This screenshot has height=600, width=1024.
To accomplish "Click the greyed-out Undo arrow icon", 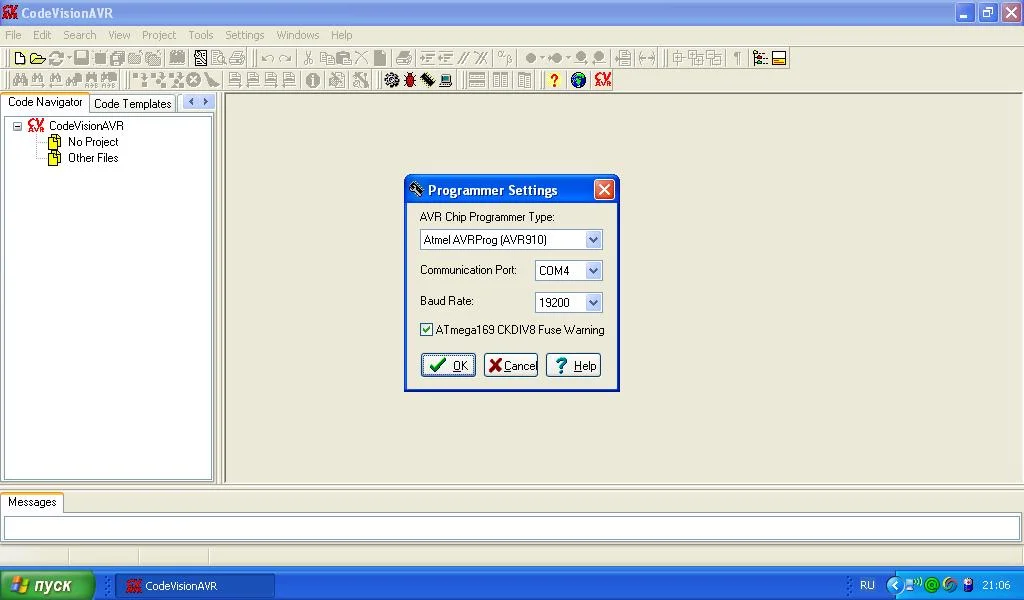I will pyautogui.click(x=267, y=59).
